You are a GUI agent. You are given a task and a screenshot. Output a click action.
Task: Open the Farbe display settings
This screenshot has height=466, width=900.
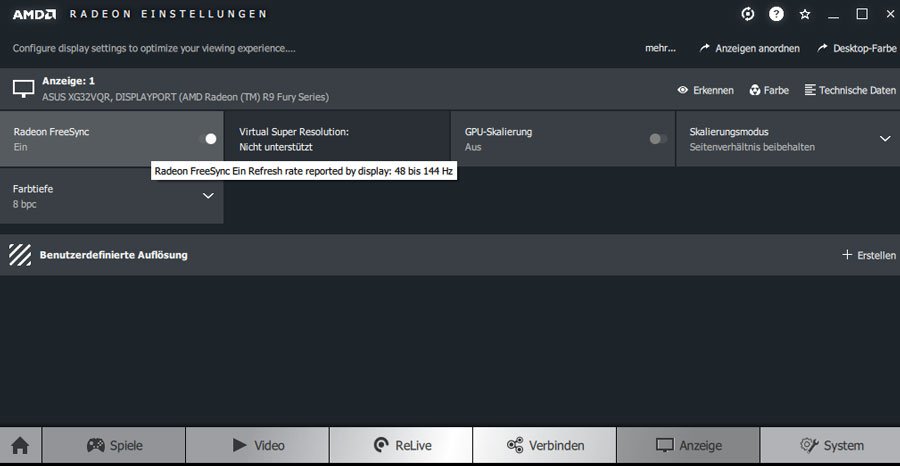[x=776, y=90]
